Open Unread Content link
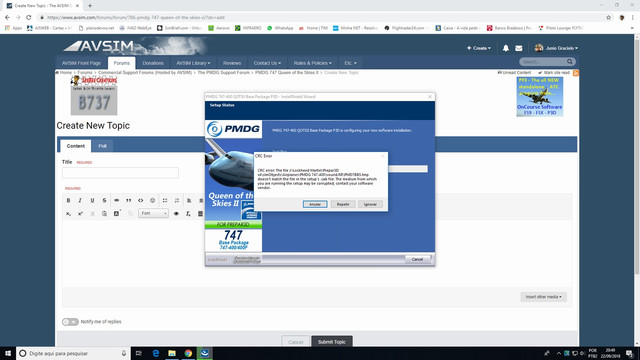Screen dimensions: 640x360 pos(514,73)
